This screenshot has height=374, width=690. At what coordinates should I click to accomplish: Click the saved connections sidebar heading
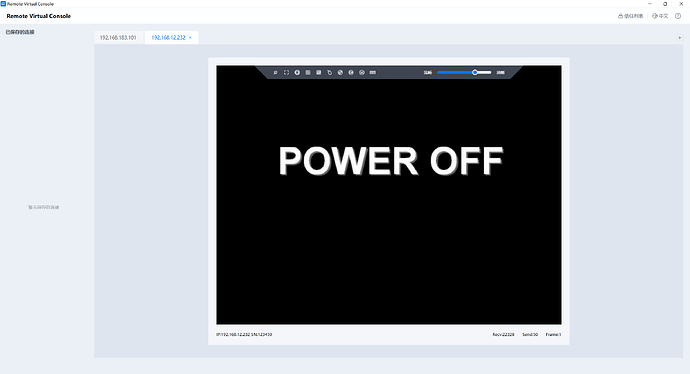click(20, 32)
